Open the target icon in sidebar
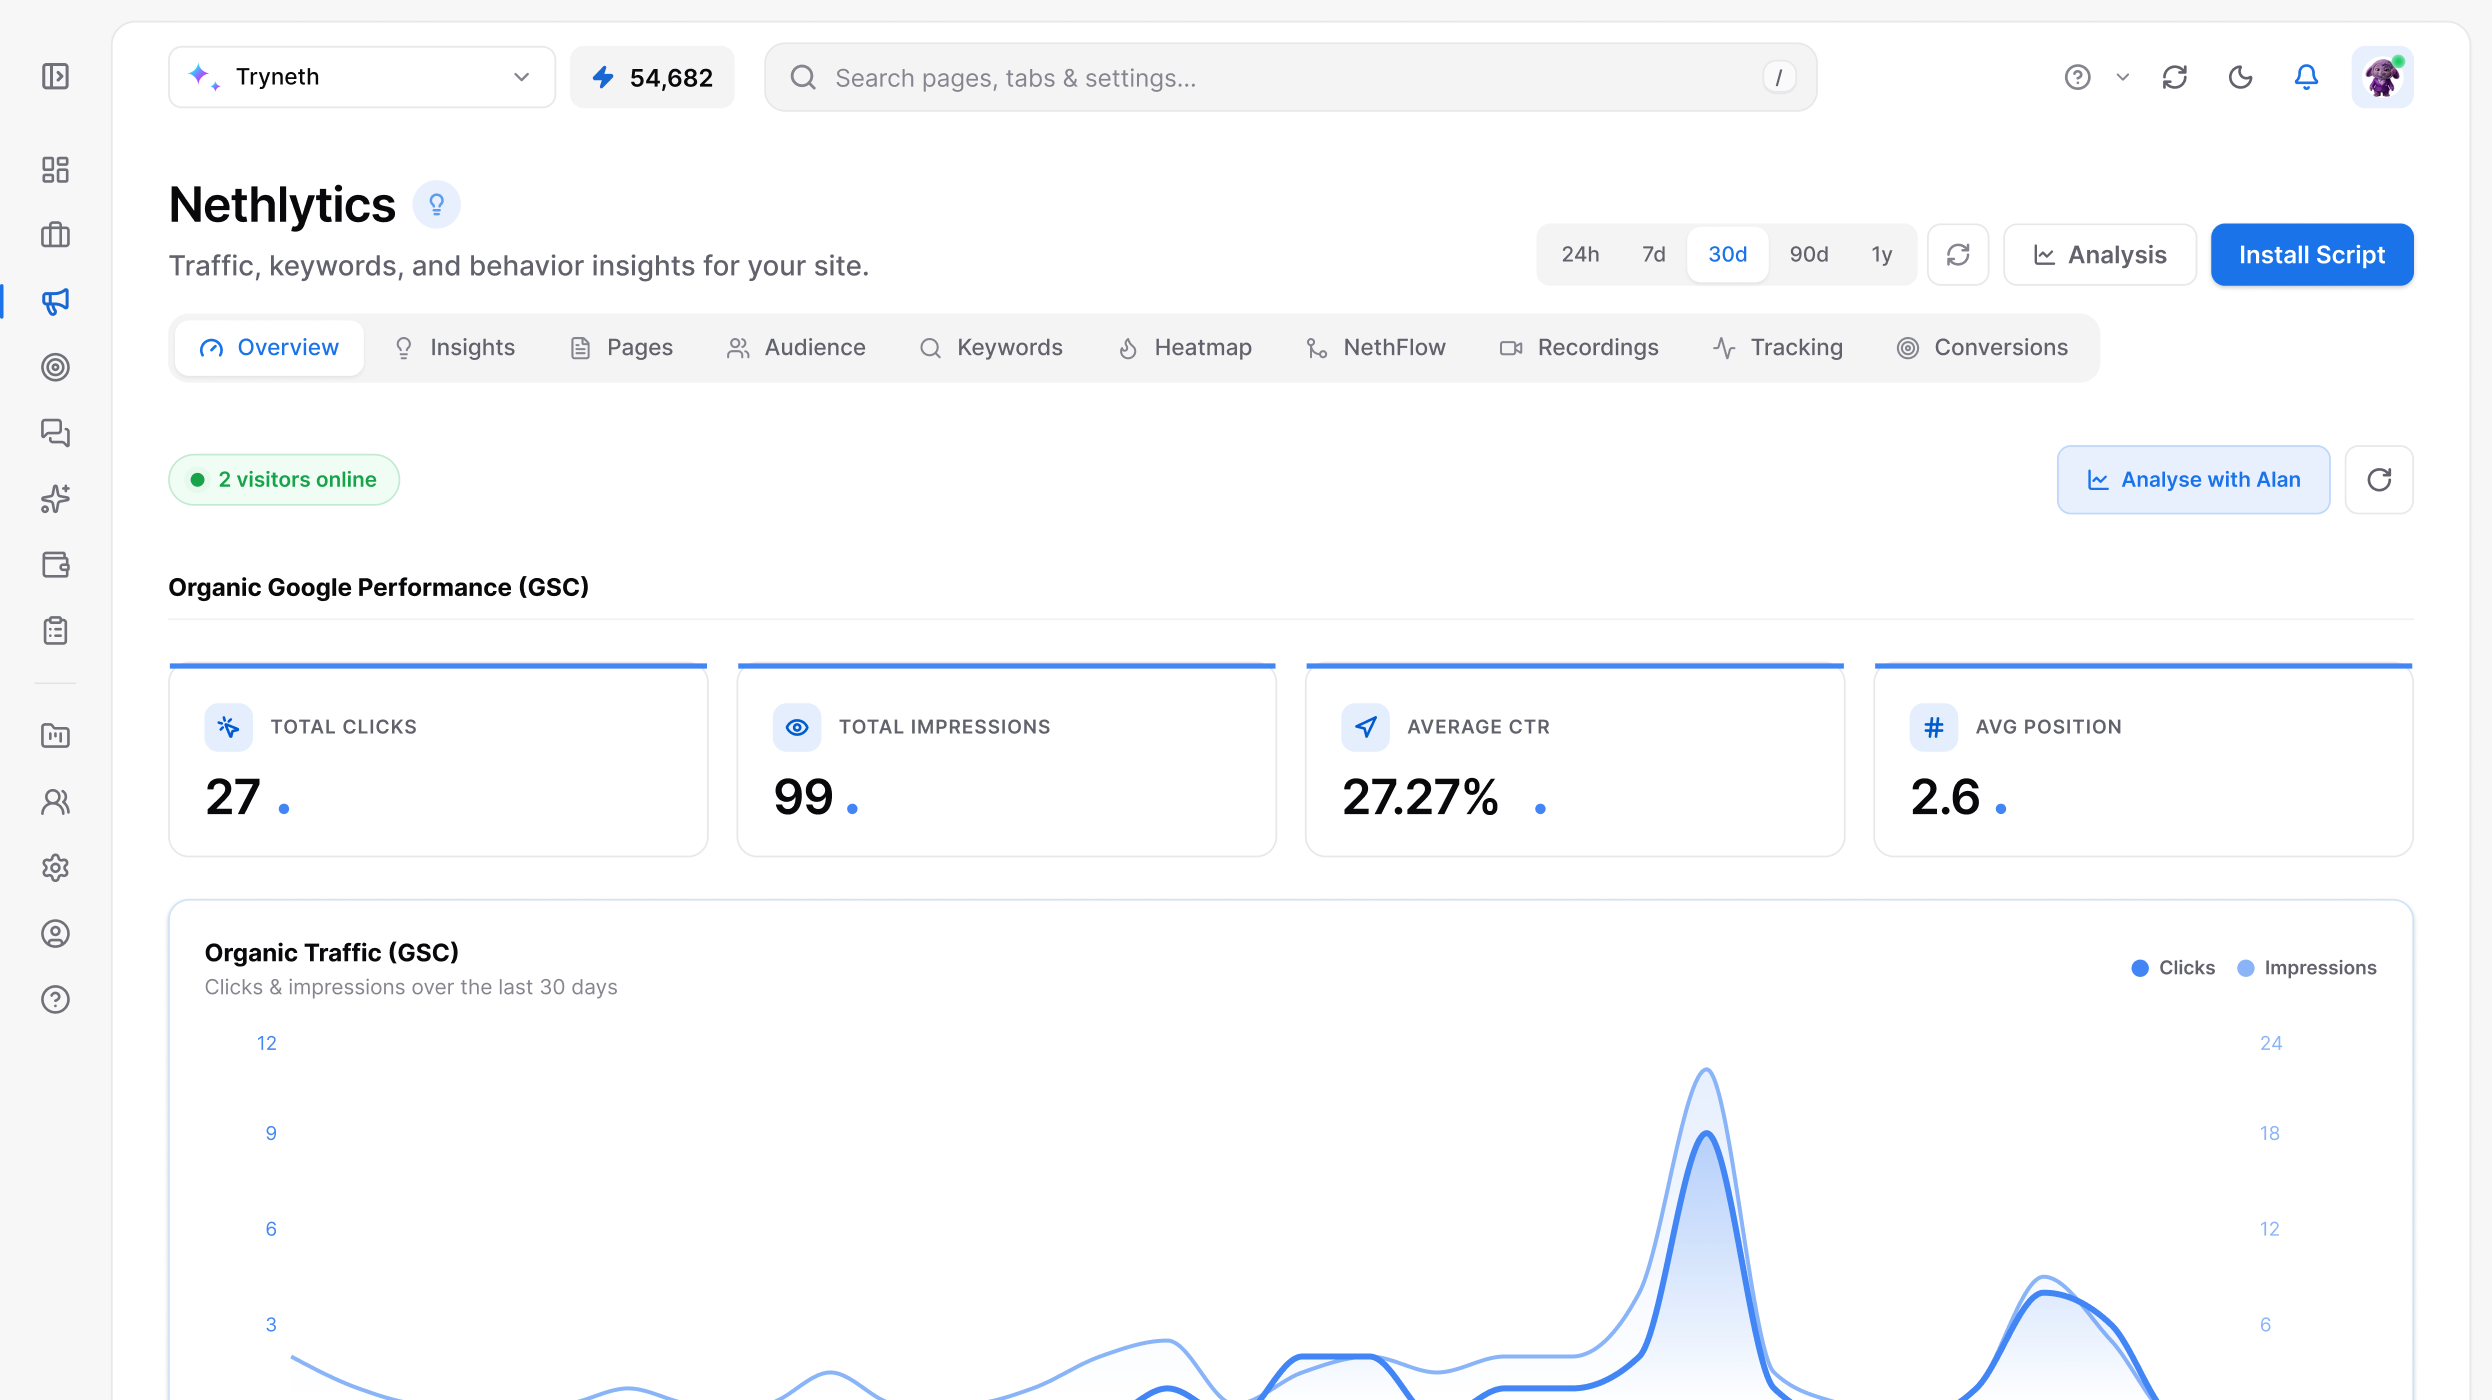 [56, 367]
